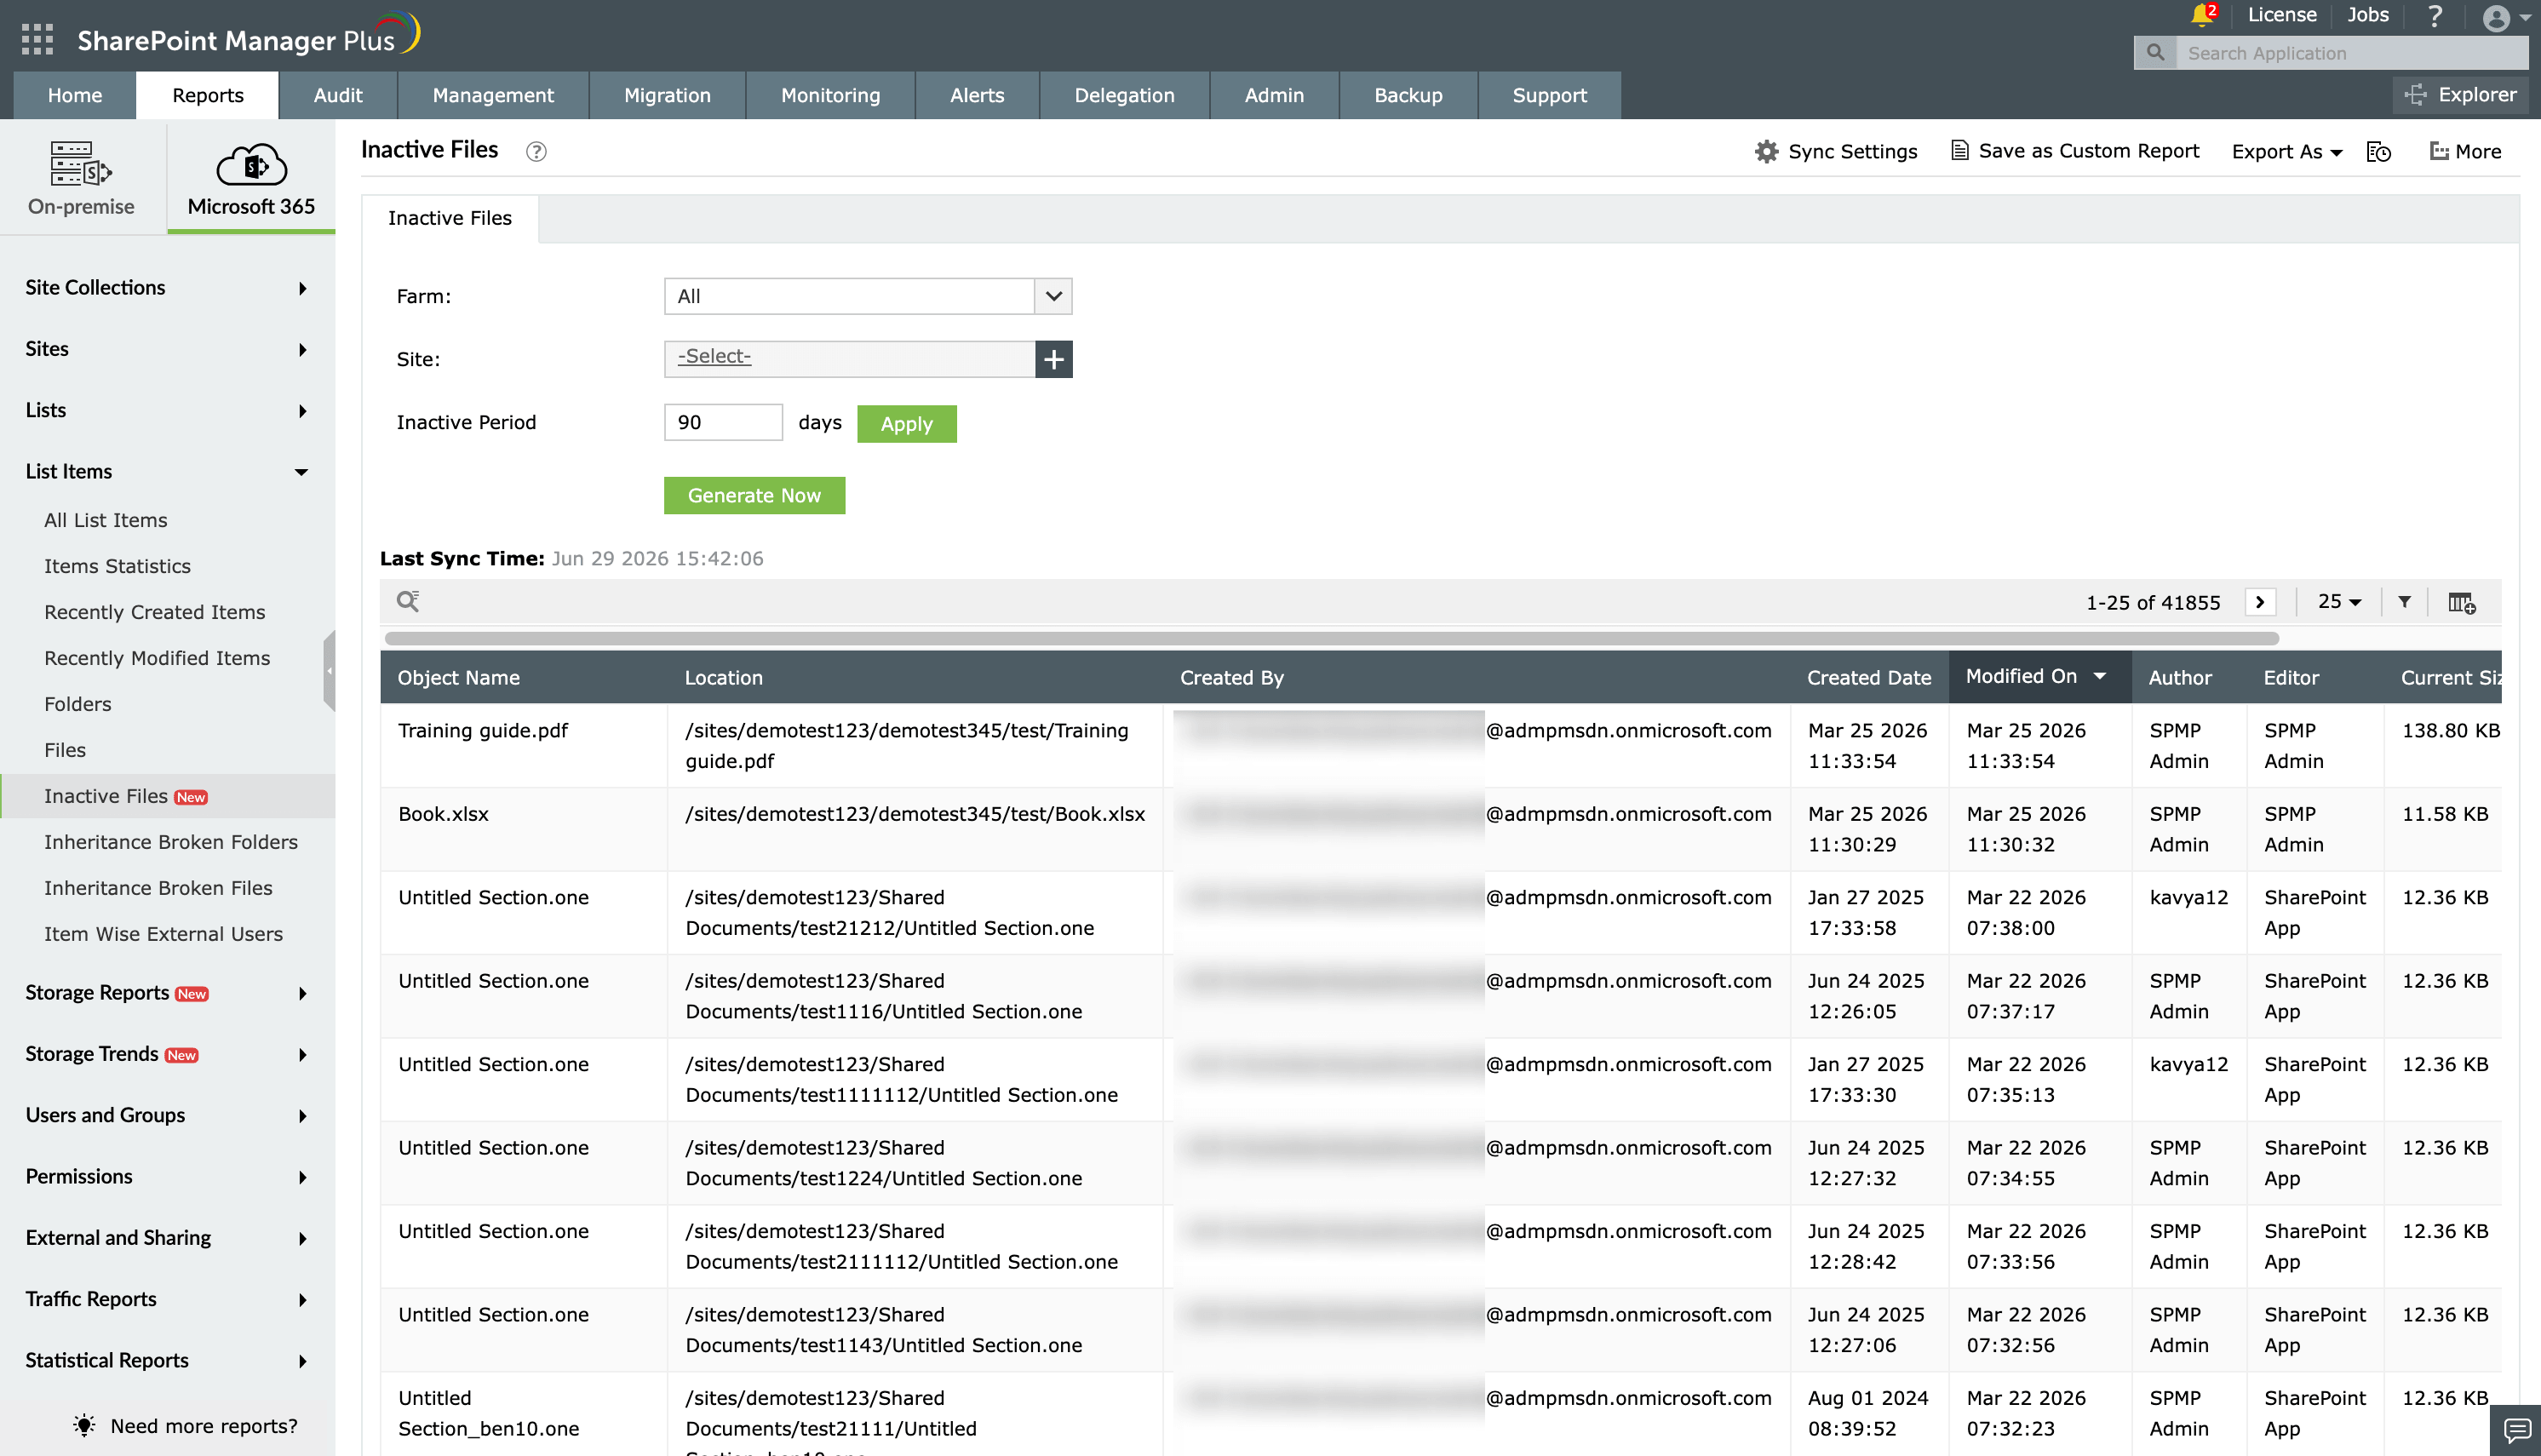Expand Storage Trends menu
The height and width of the screenshot is (1456, 2541).
tap(167, 1054)
